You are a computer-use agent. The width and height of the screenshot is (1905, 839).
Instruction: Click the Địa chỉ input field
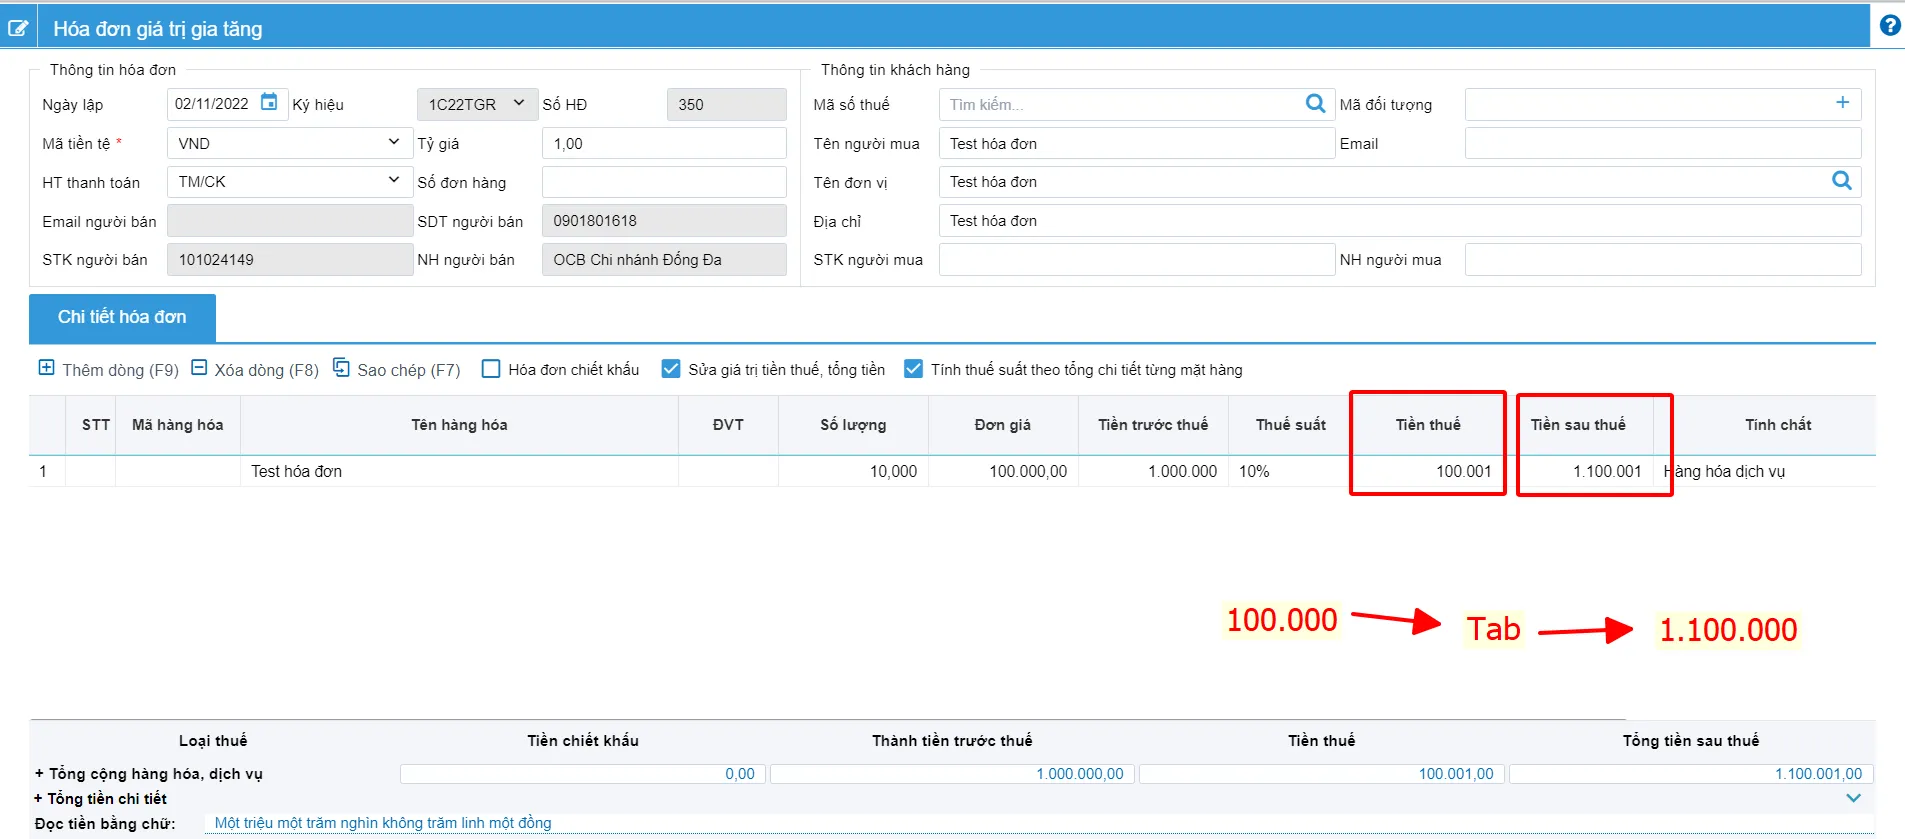1400,220
